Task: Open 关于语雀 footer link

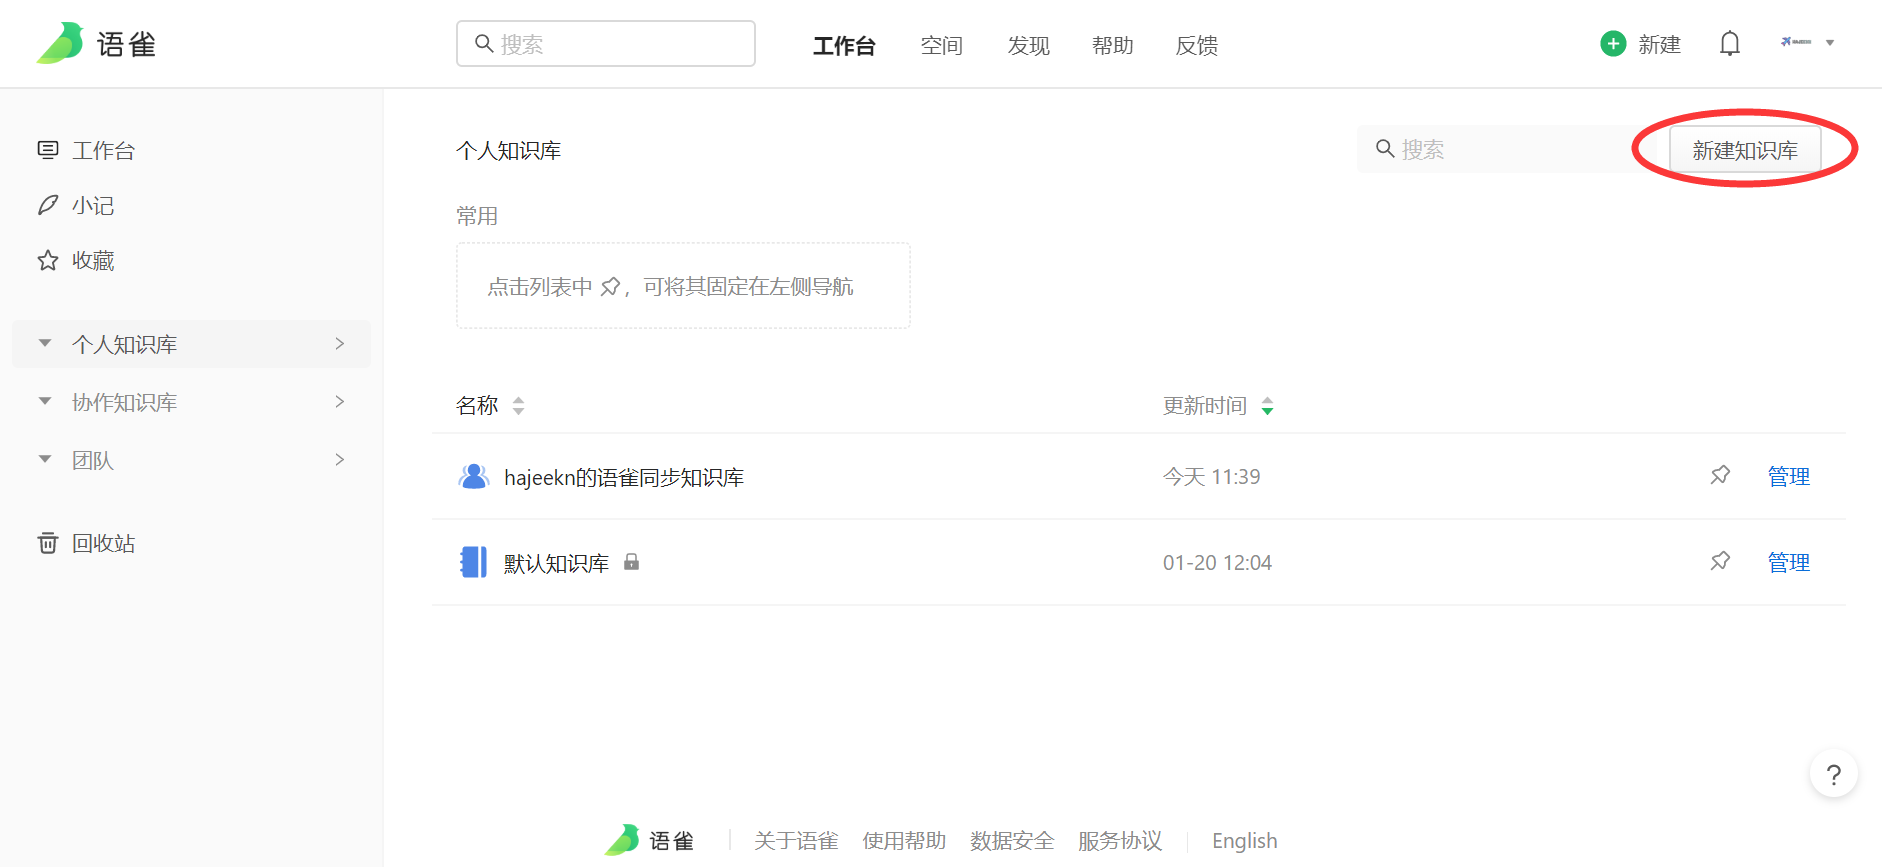Action: coord(796,840)
